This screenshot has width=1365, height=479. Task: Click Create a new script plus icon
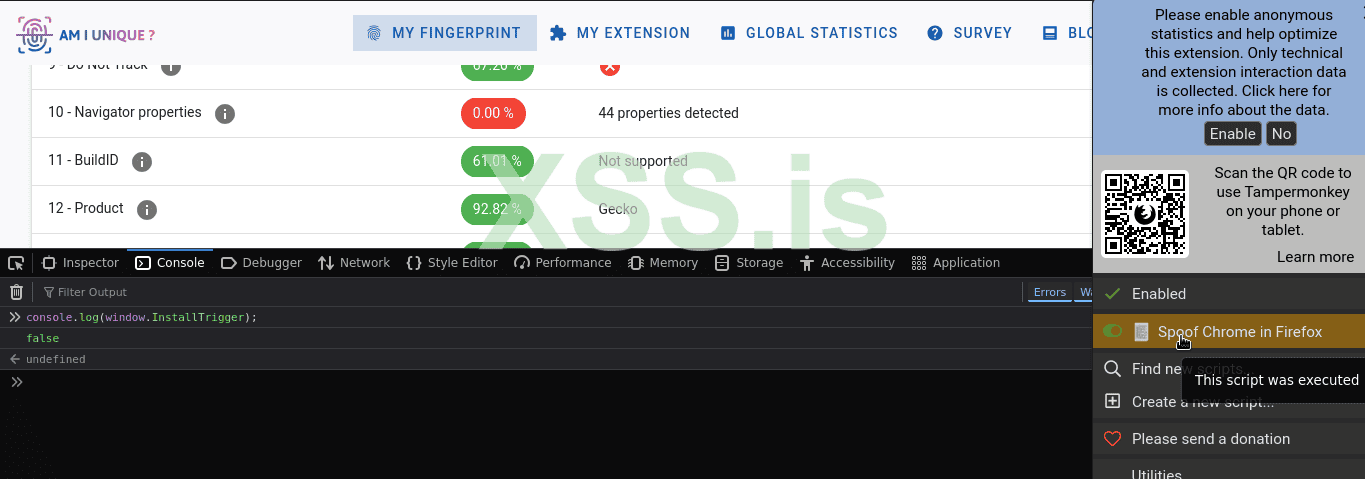1112,401
